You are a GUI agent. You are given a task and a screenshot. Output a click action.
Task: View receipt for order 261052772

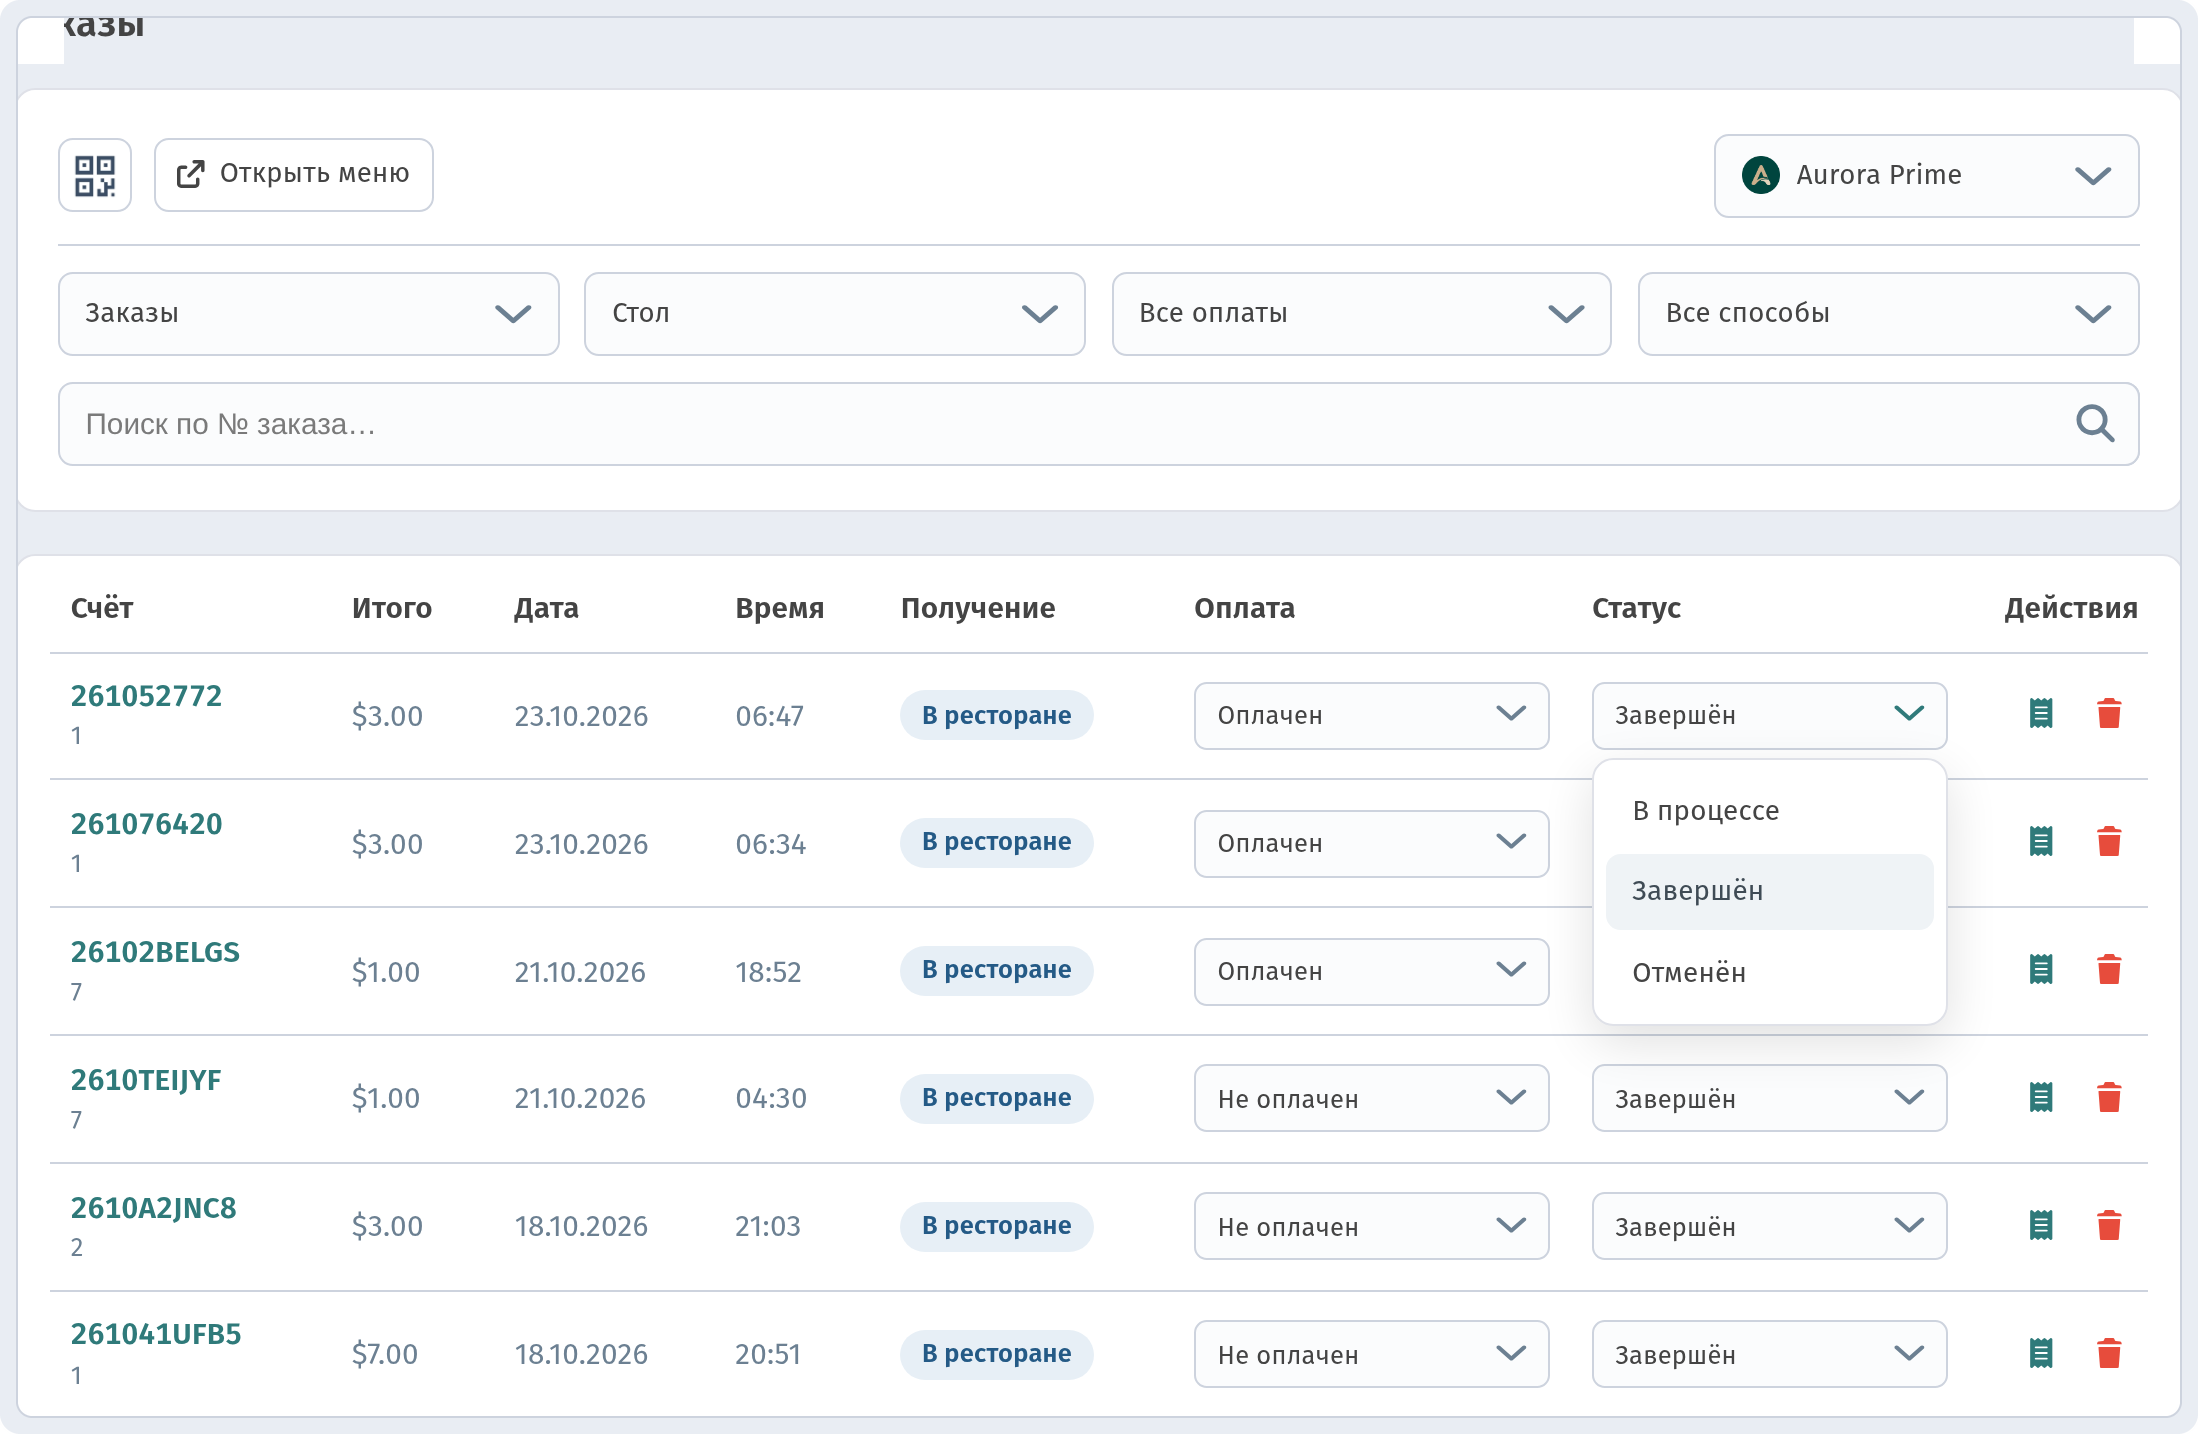(2041, 714)
